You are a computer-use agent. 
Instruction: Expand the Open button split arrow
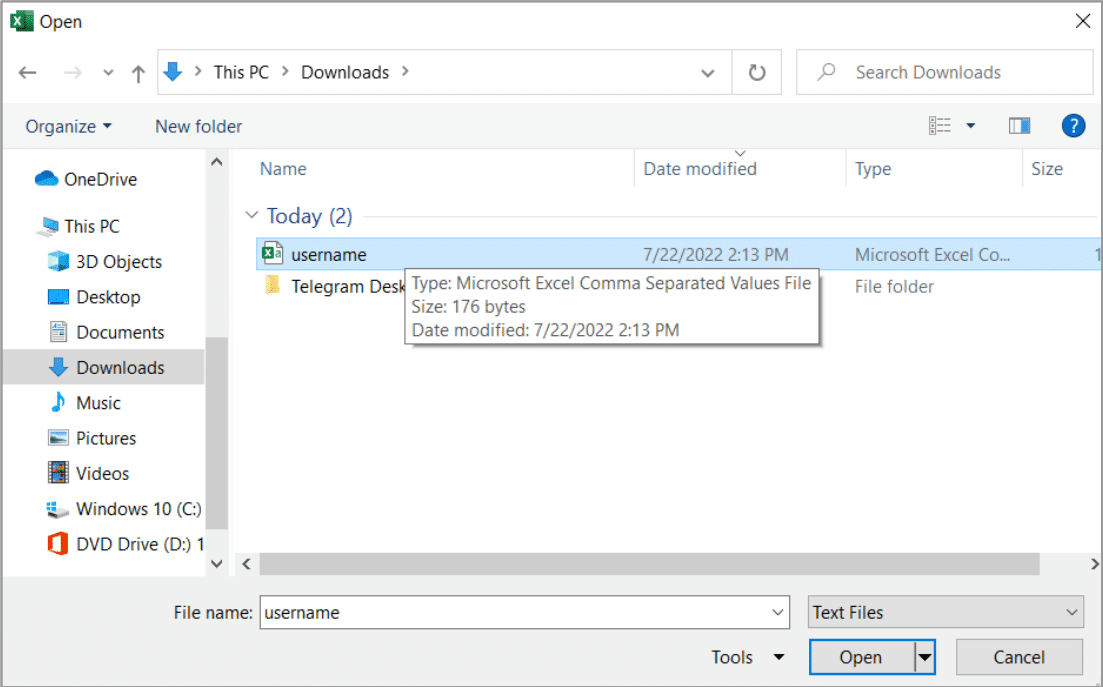point(921,657)
